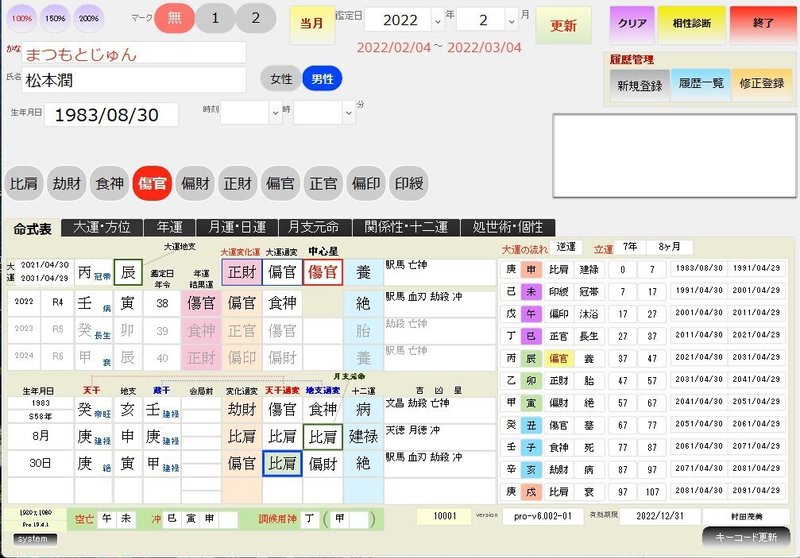Click the クリア button

[x=632, y=23]
